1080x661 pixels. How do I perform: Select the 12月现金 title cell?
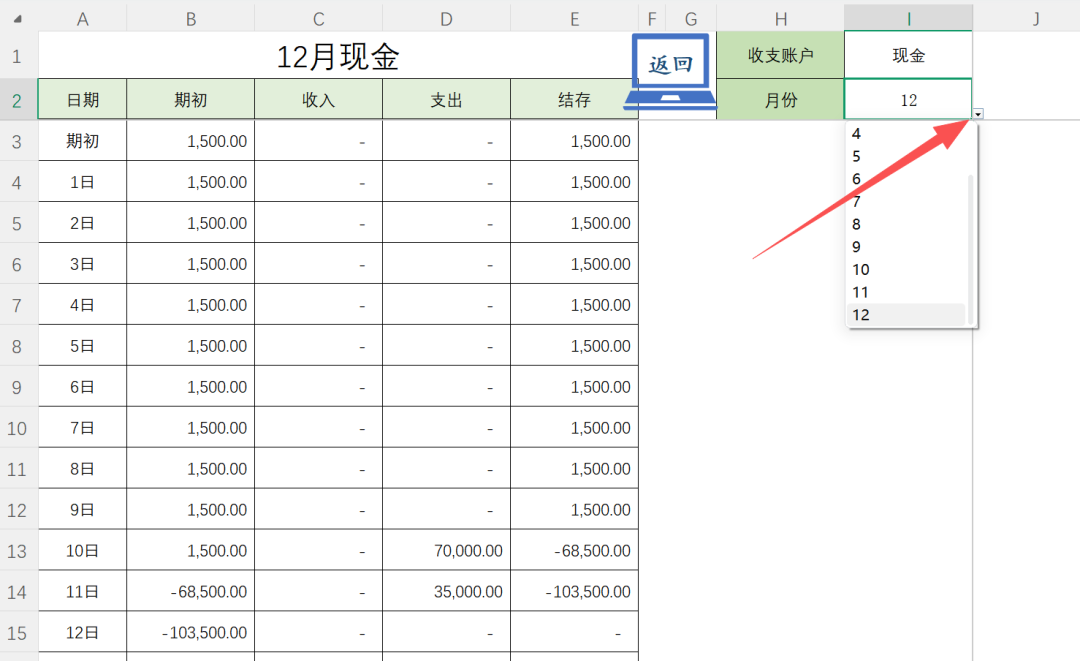[338, 57]
